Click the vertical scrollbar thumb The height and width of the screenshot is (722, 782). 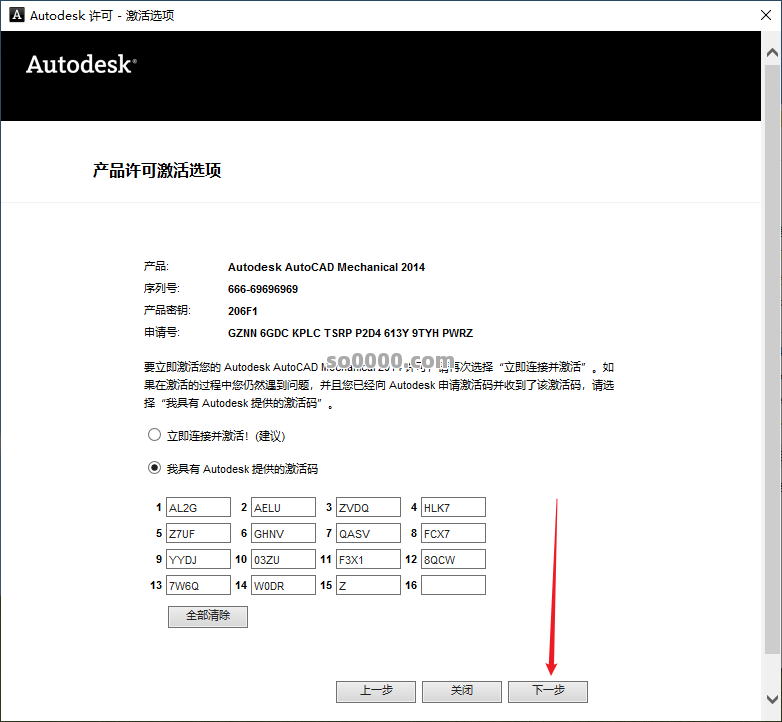(x=772, y=359)
